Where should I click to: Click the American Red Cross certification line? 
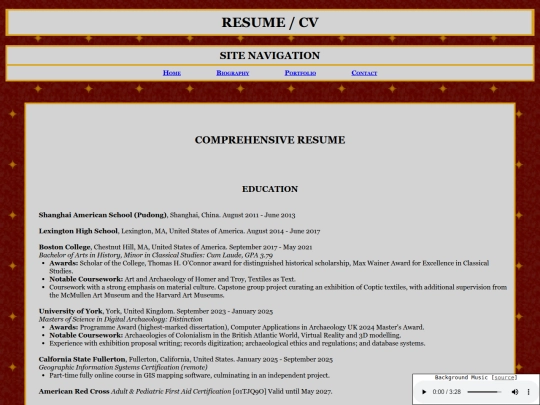point(185,392)
